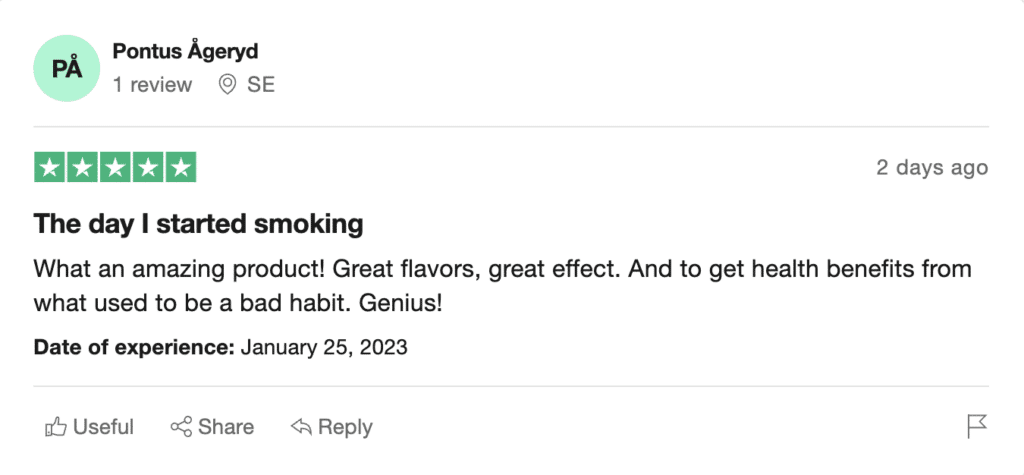Open the PÅ profile avatar
This screenshot has height=475, width=1024.
click(69, 69)
